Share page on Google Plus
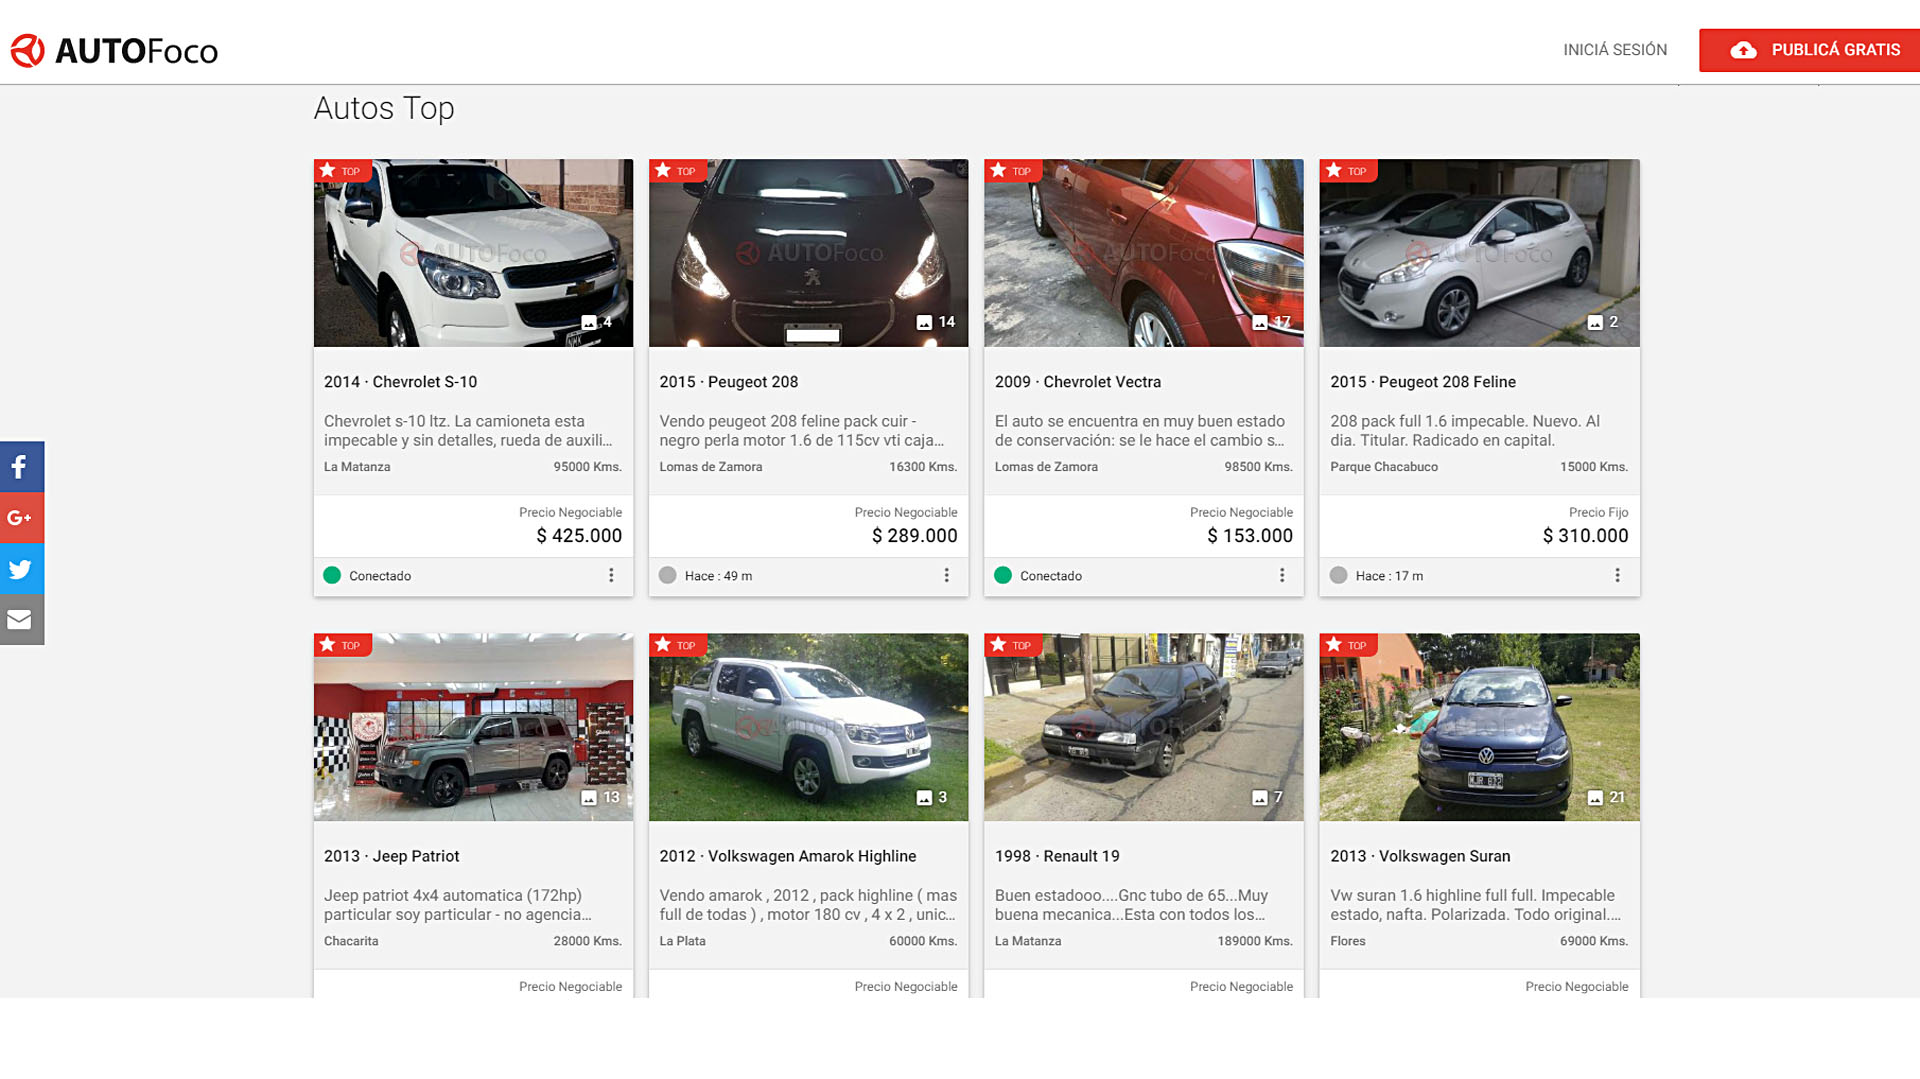This screenshot has height=1079, width=1920. (x=22, y=517)
